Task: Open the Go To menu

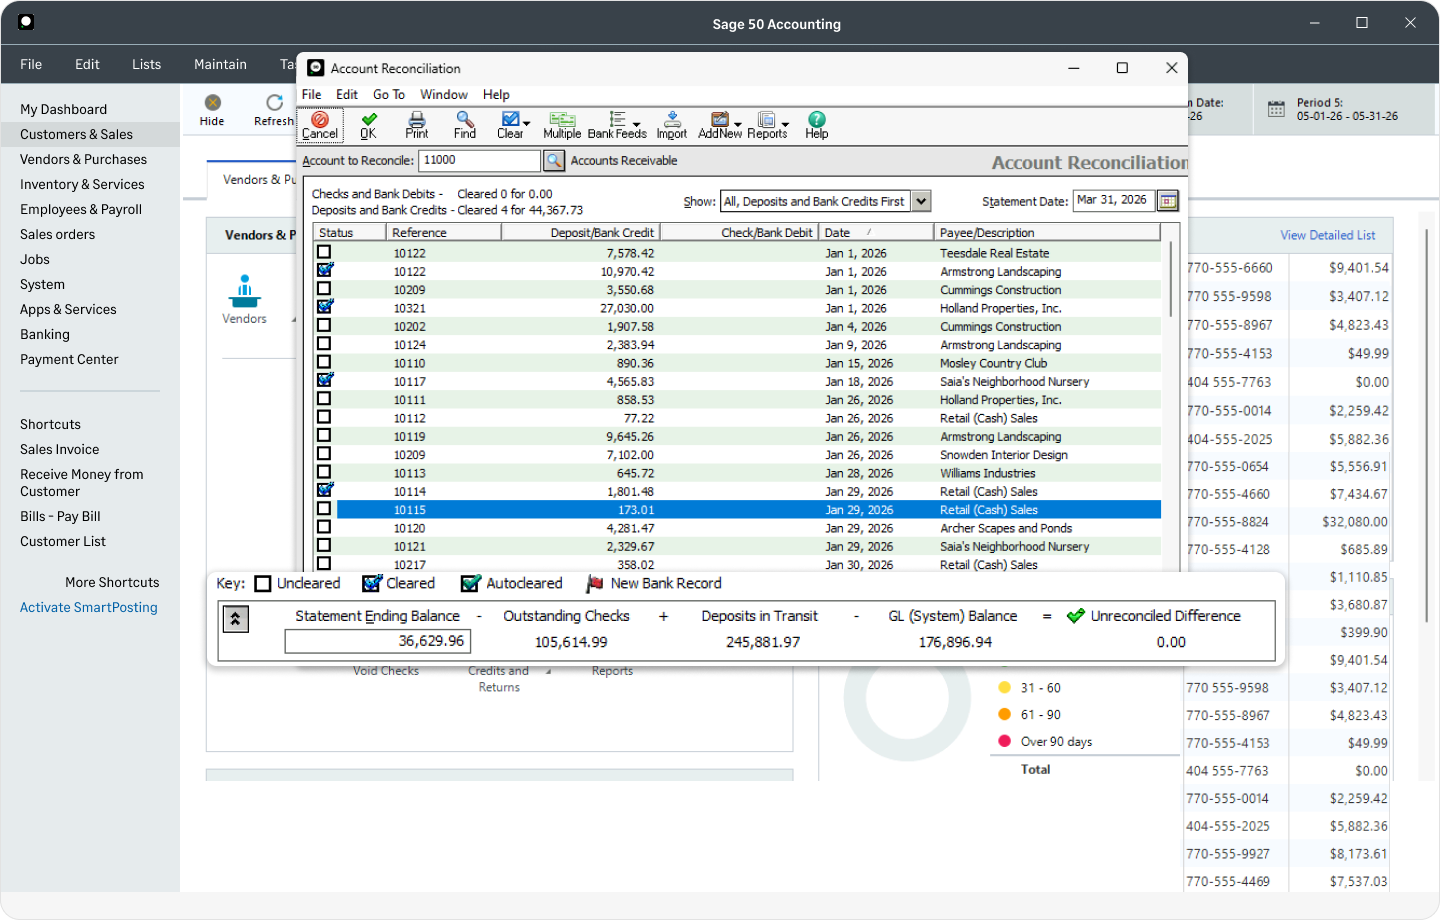Action: [389, 94]
